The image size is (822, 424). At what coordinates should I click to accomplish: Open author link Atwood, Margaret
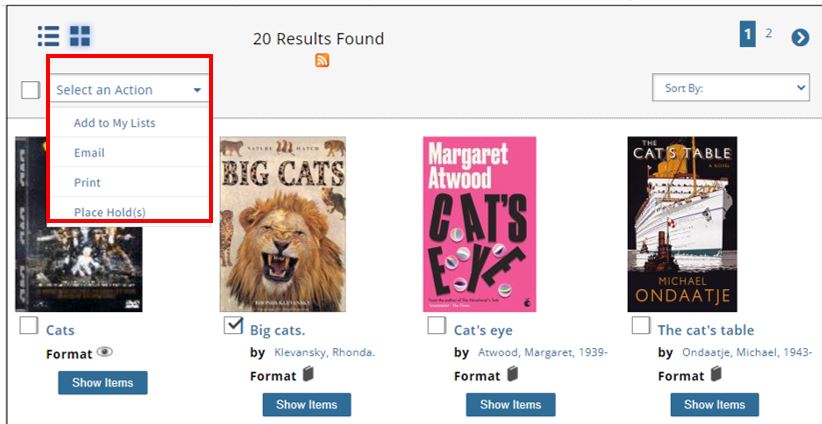pos(542,352)
